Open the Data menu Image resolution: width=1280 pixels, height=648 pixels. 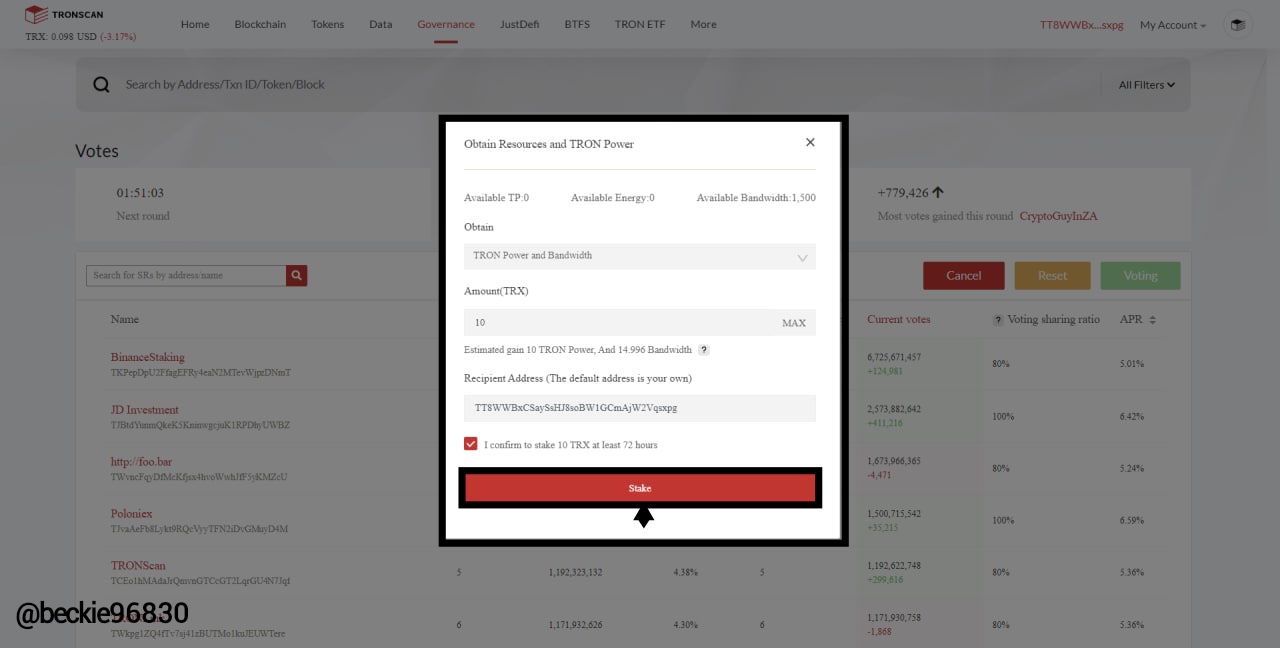point(380,24)
